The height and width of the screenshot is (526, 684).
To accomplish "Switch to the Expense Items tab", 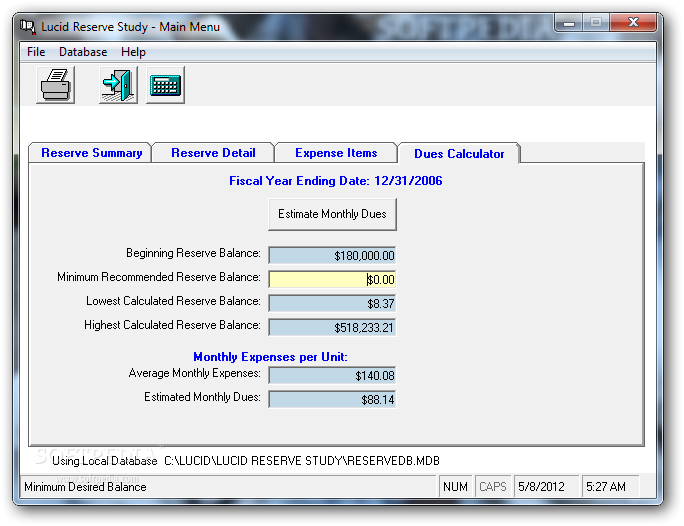I will (336, 153).
